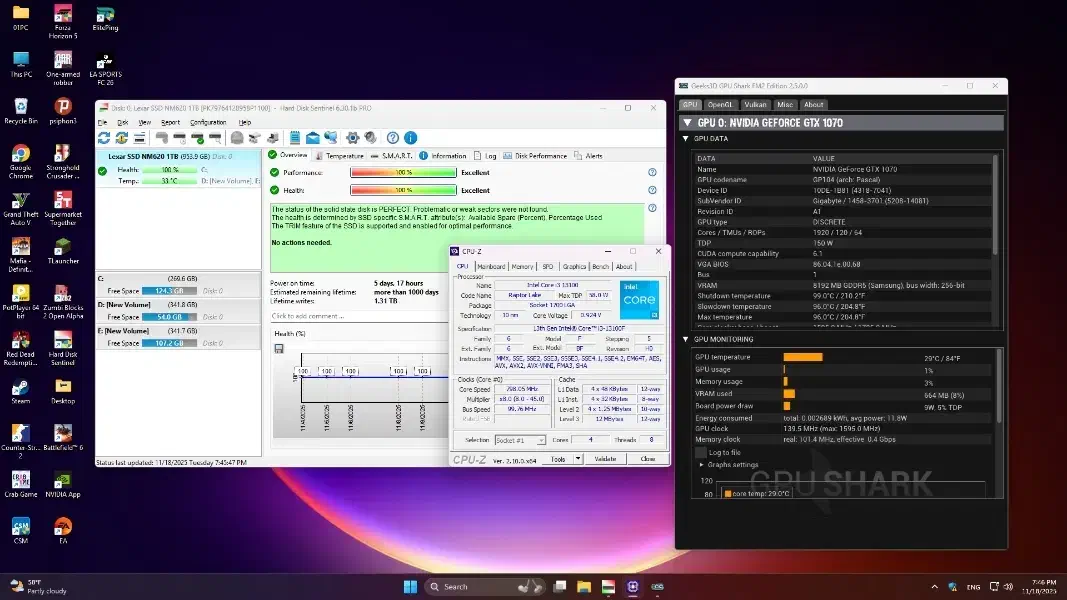Collapse the GPU DATA section

tap(686, 138)
